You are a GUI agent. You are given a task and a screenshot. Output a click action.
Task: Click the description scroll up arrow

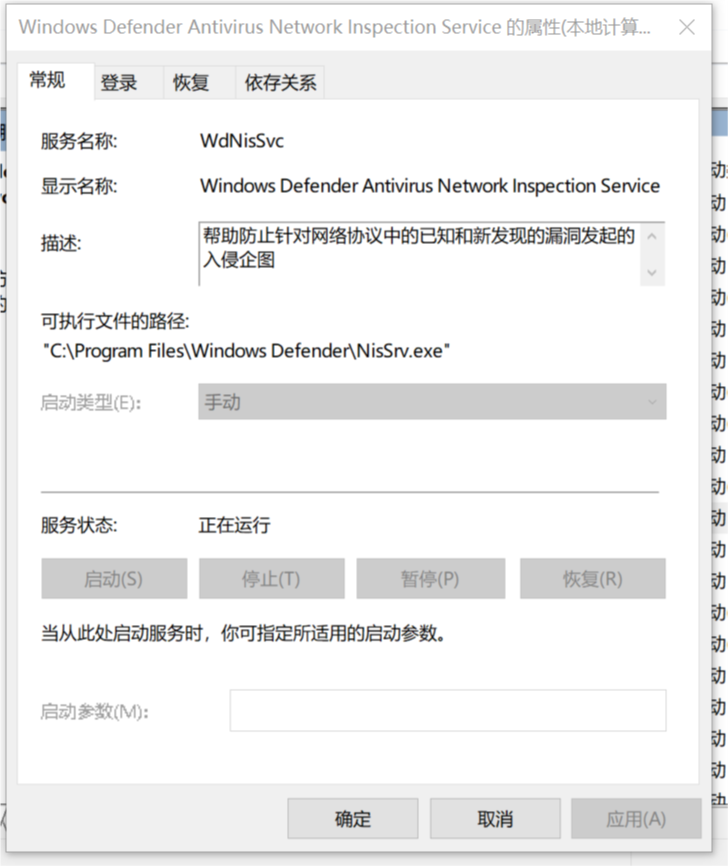[x=652, y=236]
